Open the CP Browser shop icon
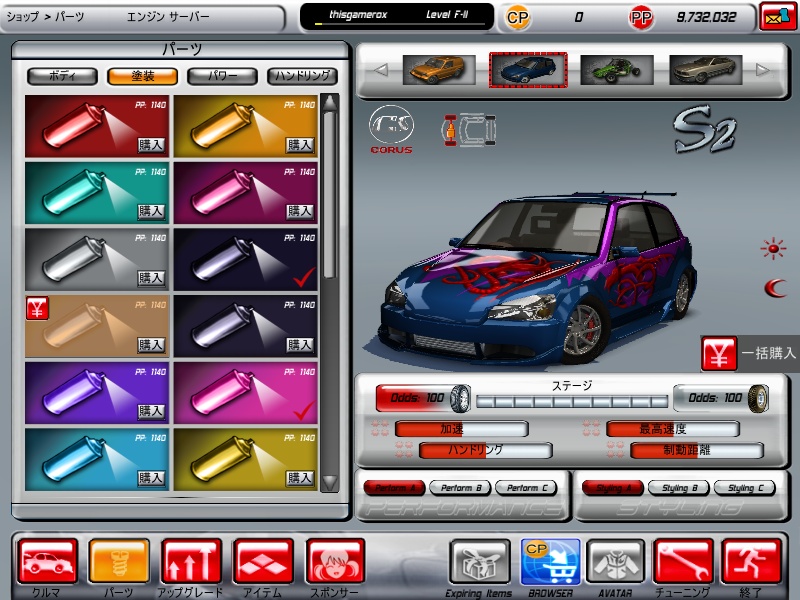Screen dimensions: 800x600 click(549, 561)
